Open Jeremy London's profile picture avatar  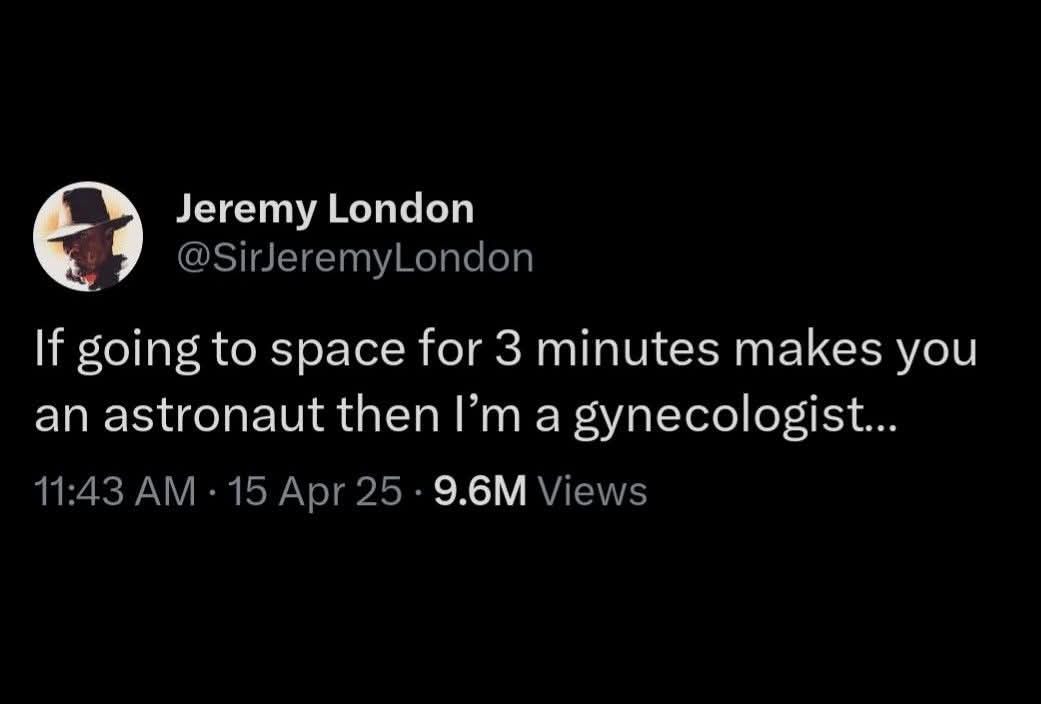[88, 236]
